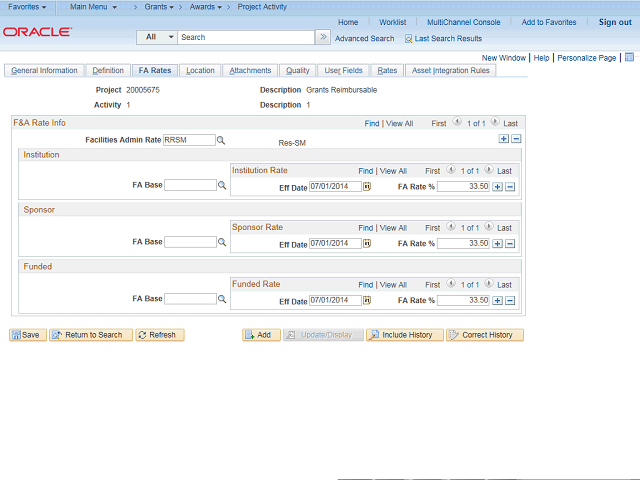This screenshot has width=640, height=480.
Task: Click into the top Search field
Action: 246,37
